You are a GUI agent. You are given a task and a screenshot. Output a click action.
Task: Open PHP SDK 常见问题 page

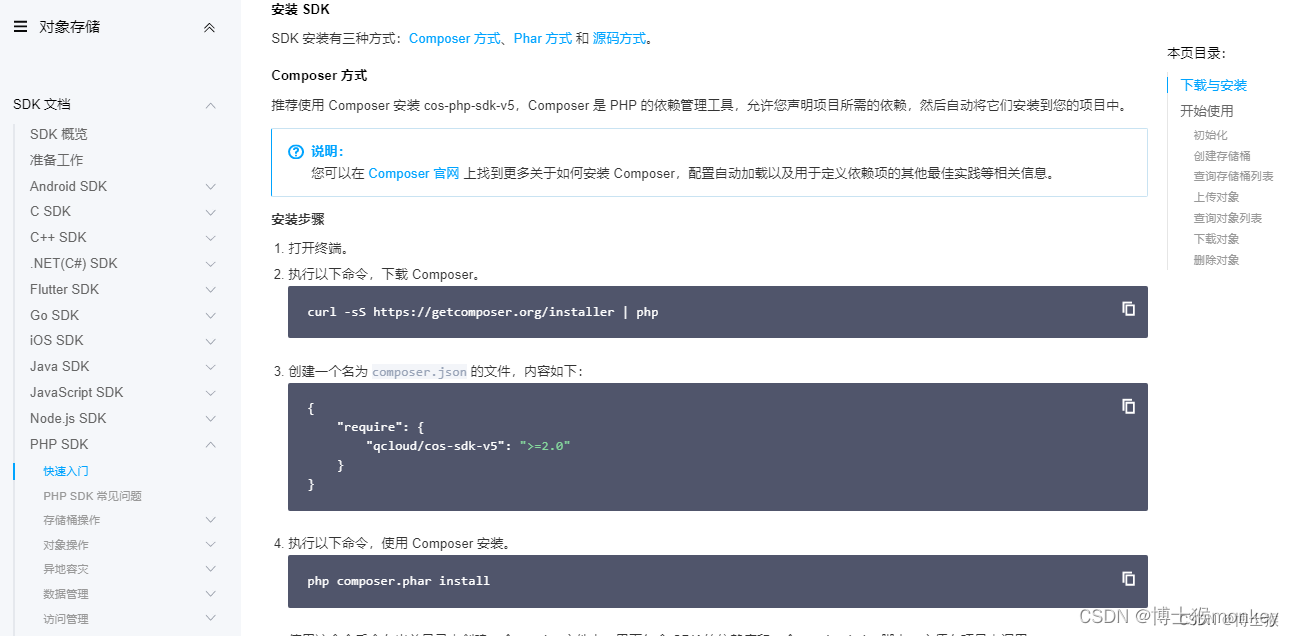point(90,495)
